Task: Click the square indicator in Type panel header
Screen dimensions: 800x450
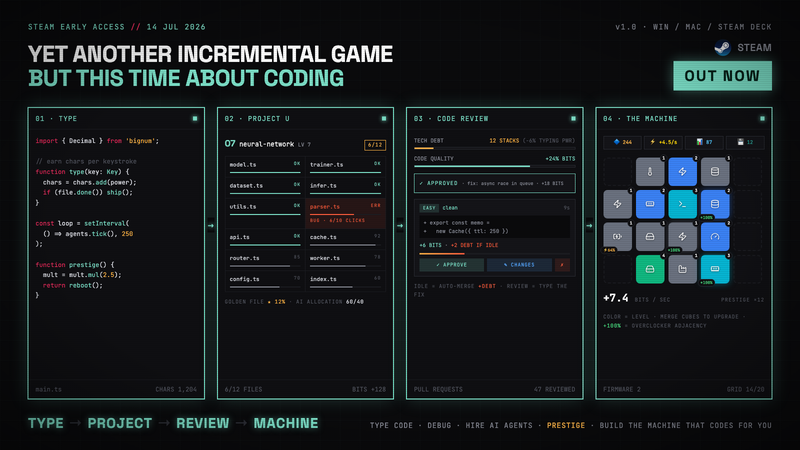Action: [x=195, y=118]
